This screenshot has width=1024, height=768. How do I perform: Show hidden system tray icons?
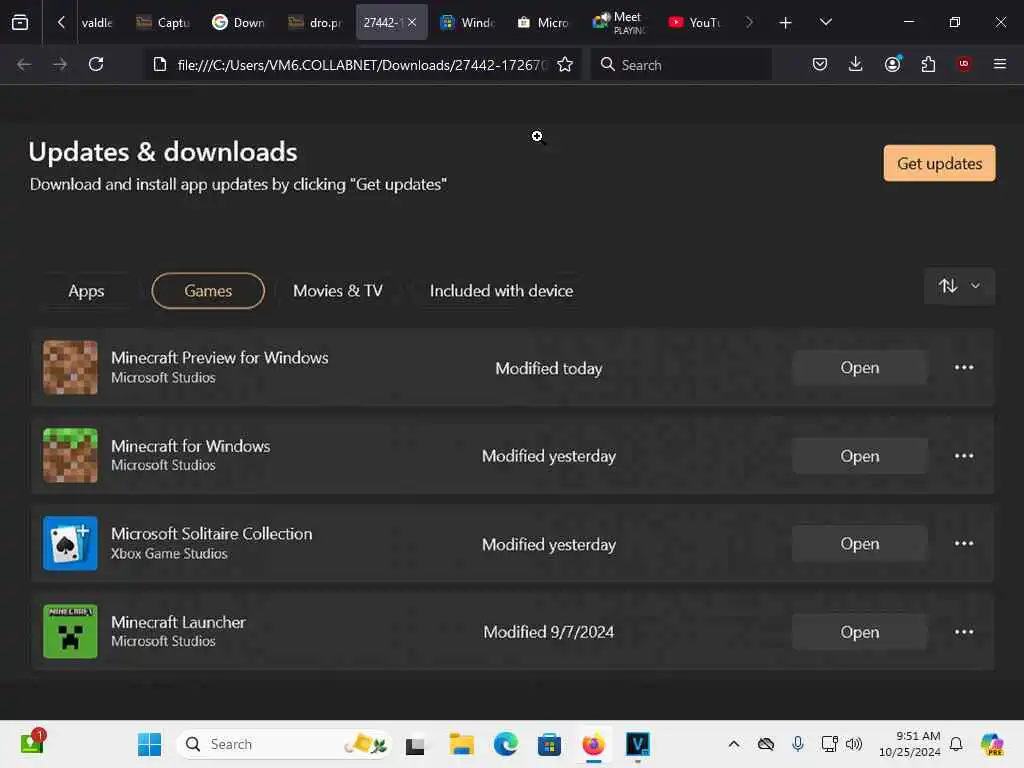point(733,744)
